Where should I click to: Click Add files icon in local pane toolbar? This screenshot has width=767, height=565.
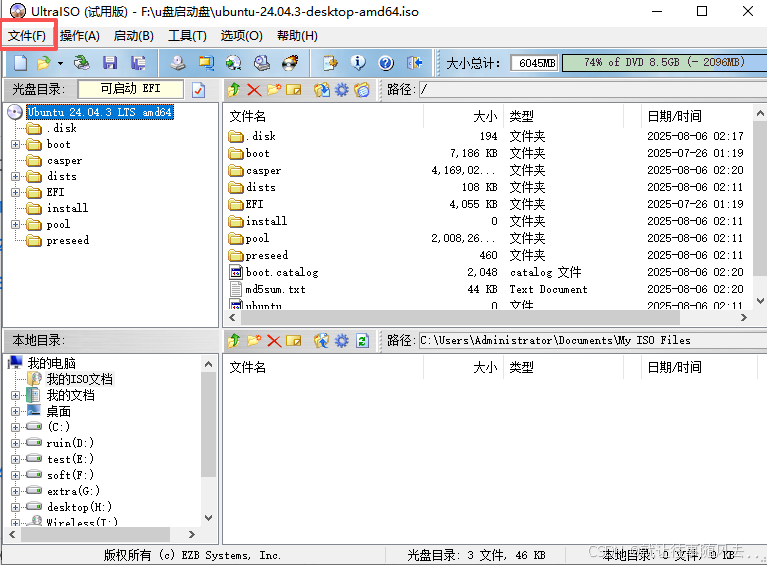coord(322,340)
